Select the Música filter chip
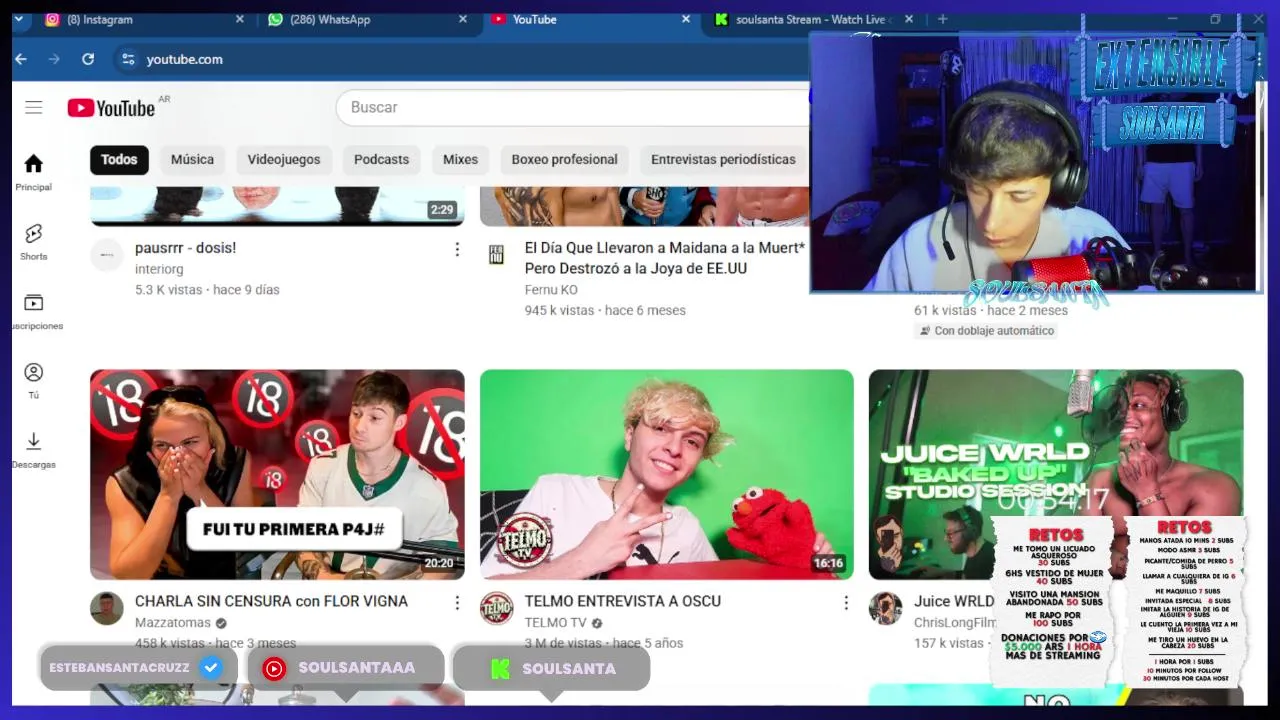Viewport: 1280px width, 720px height. pyautogui.click(x=192, y=160)
